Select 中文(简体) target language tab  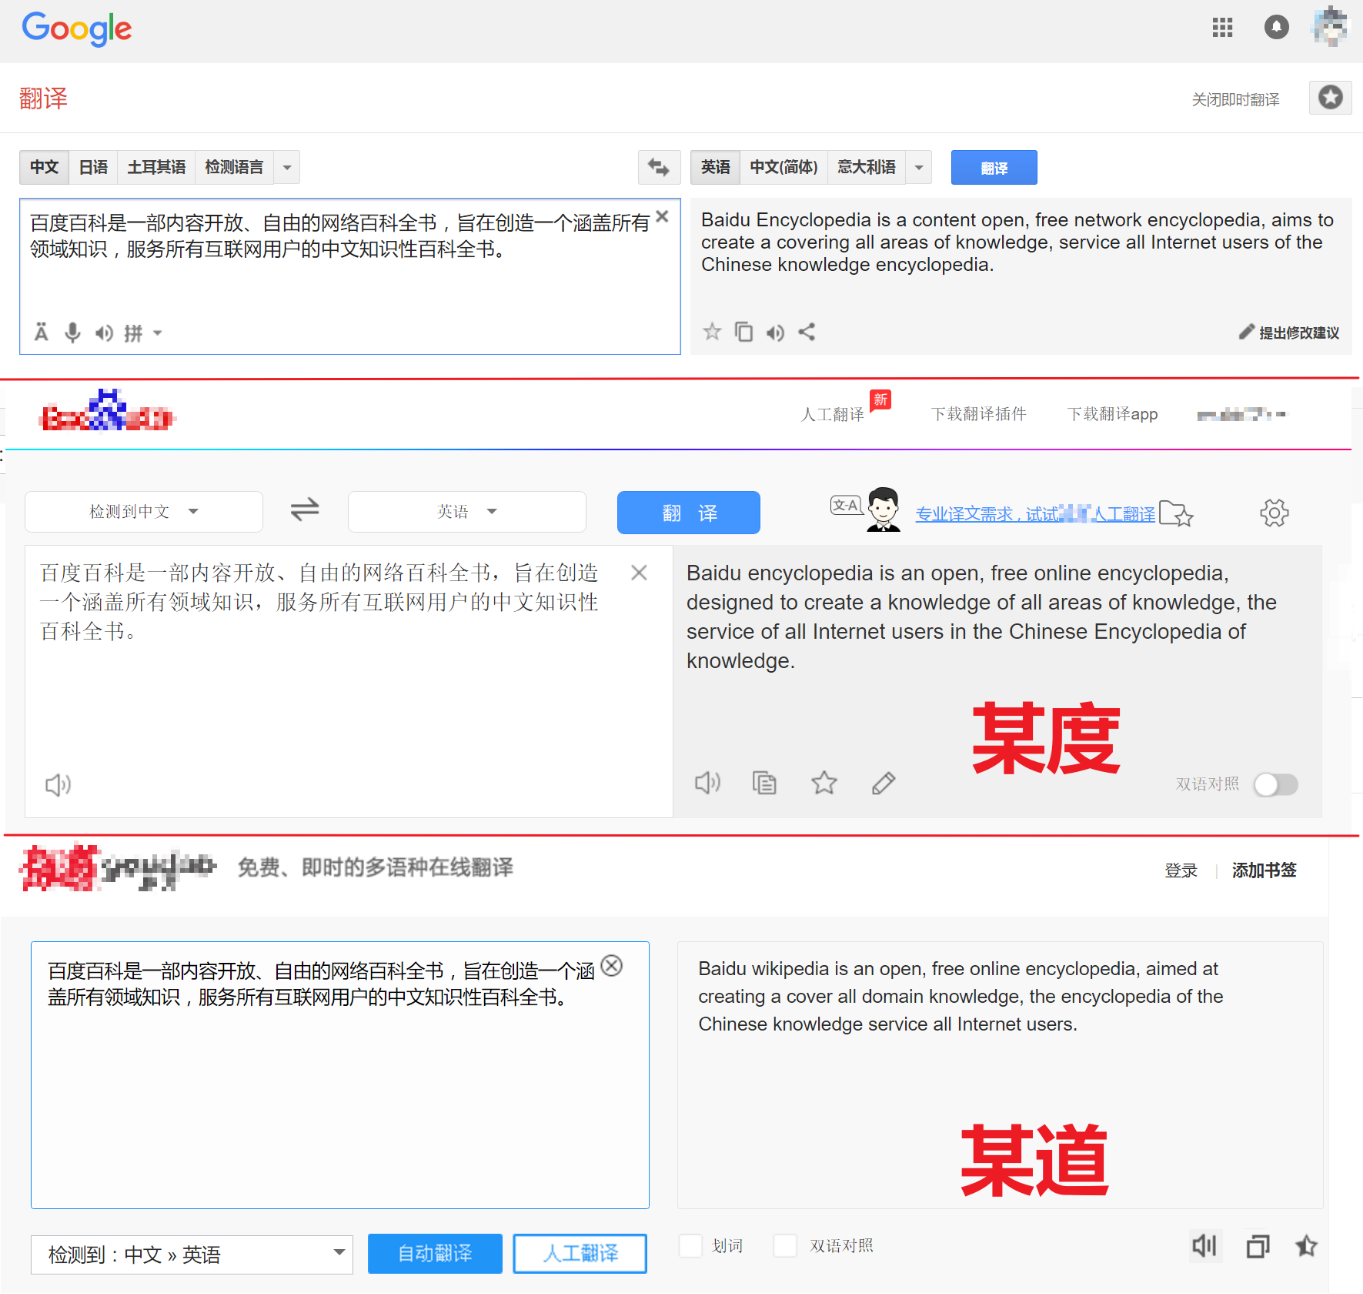pyautogui.click(x=784, y=167)
